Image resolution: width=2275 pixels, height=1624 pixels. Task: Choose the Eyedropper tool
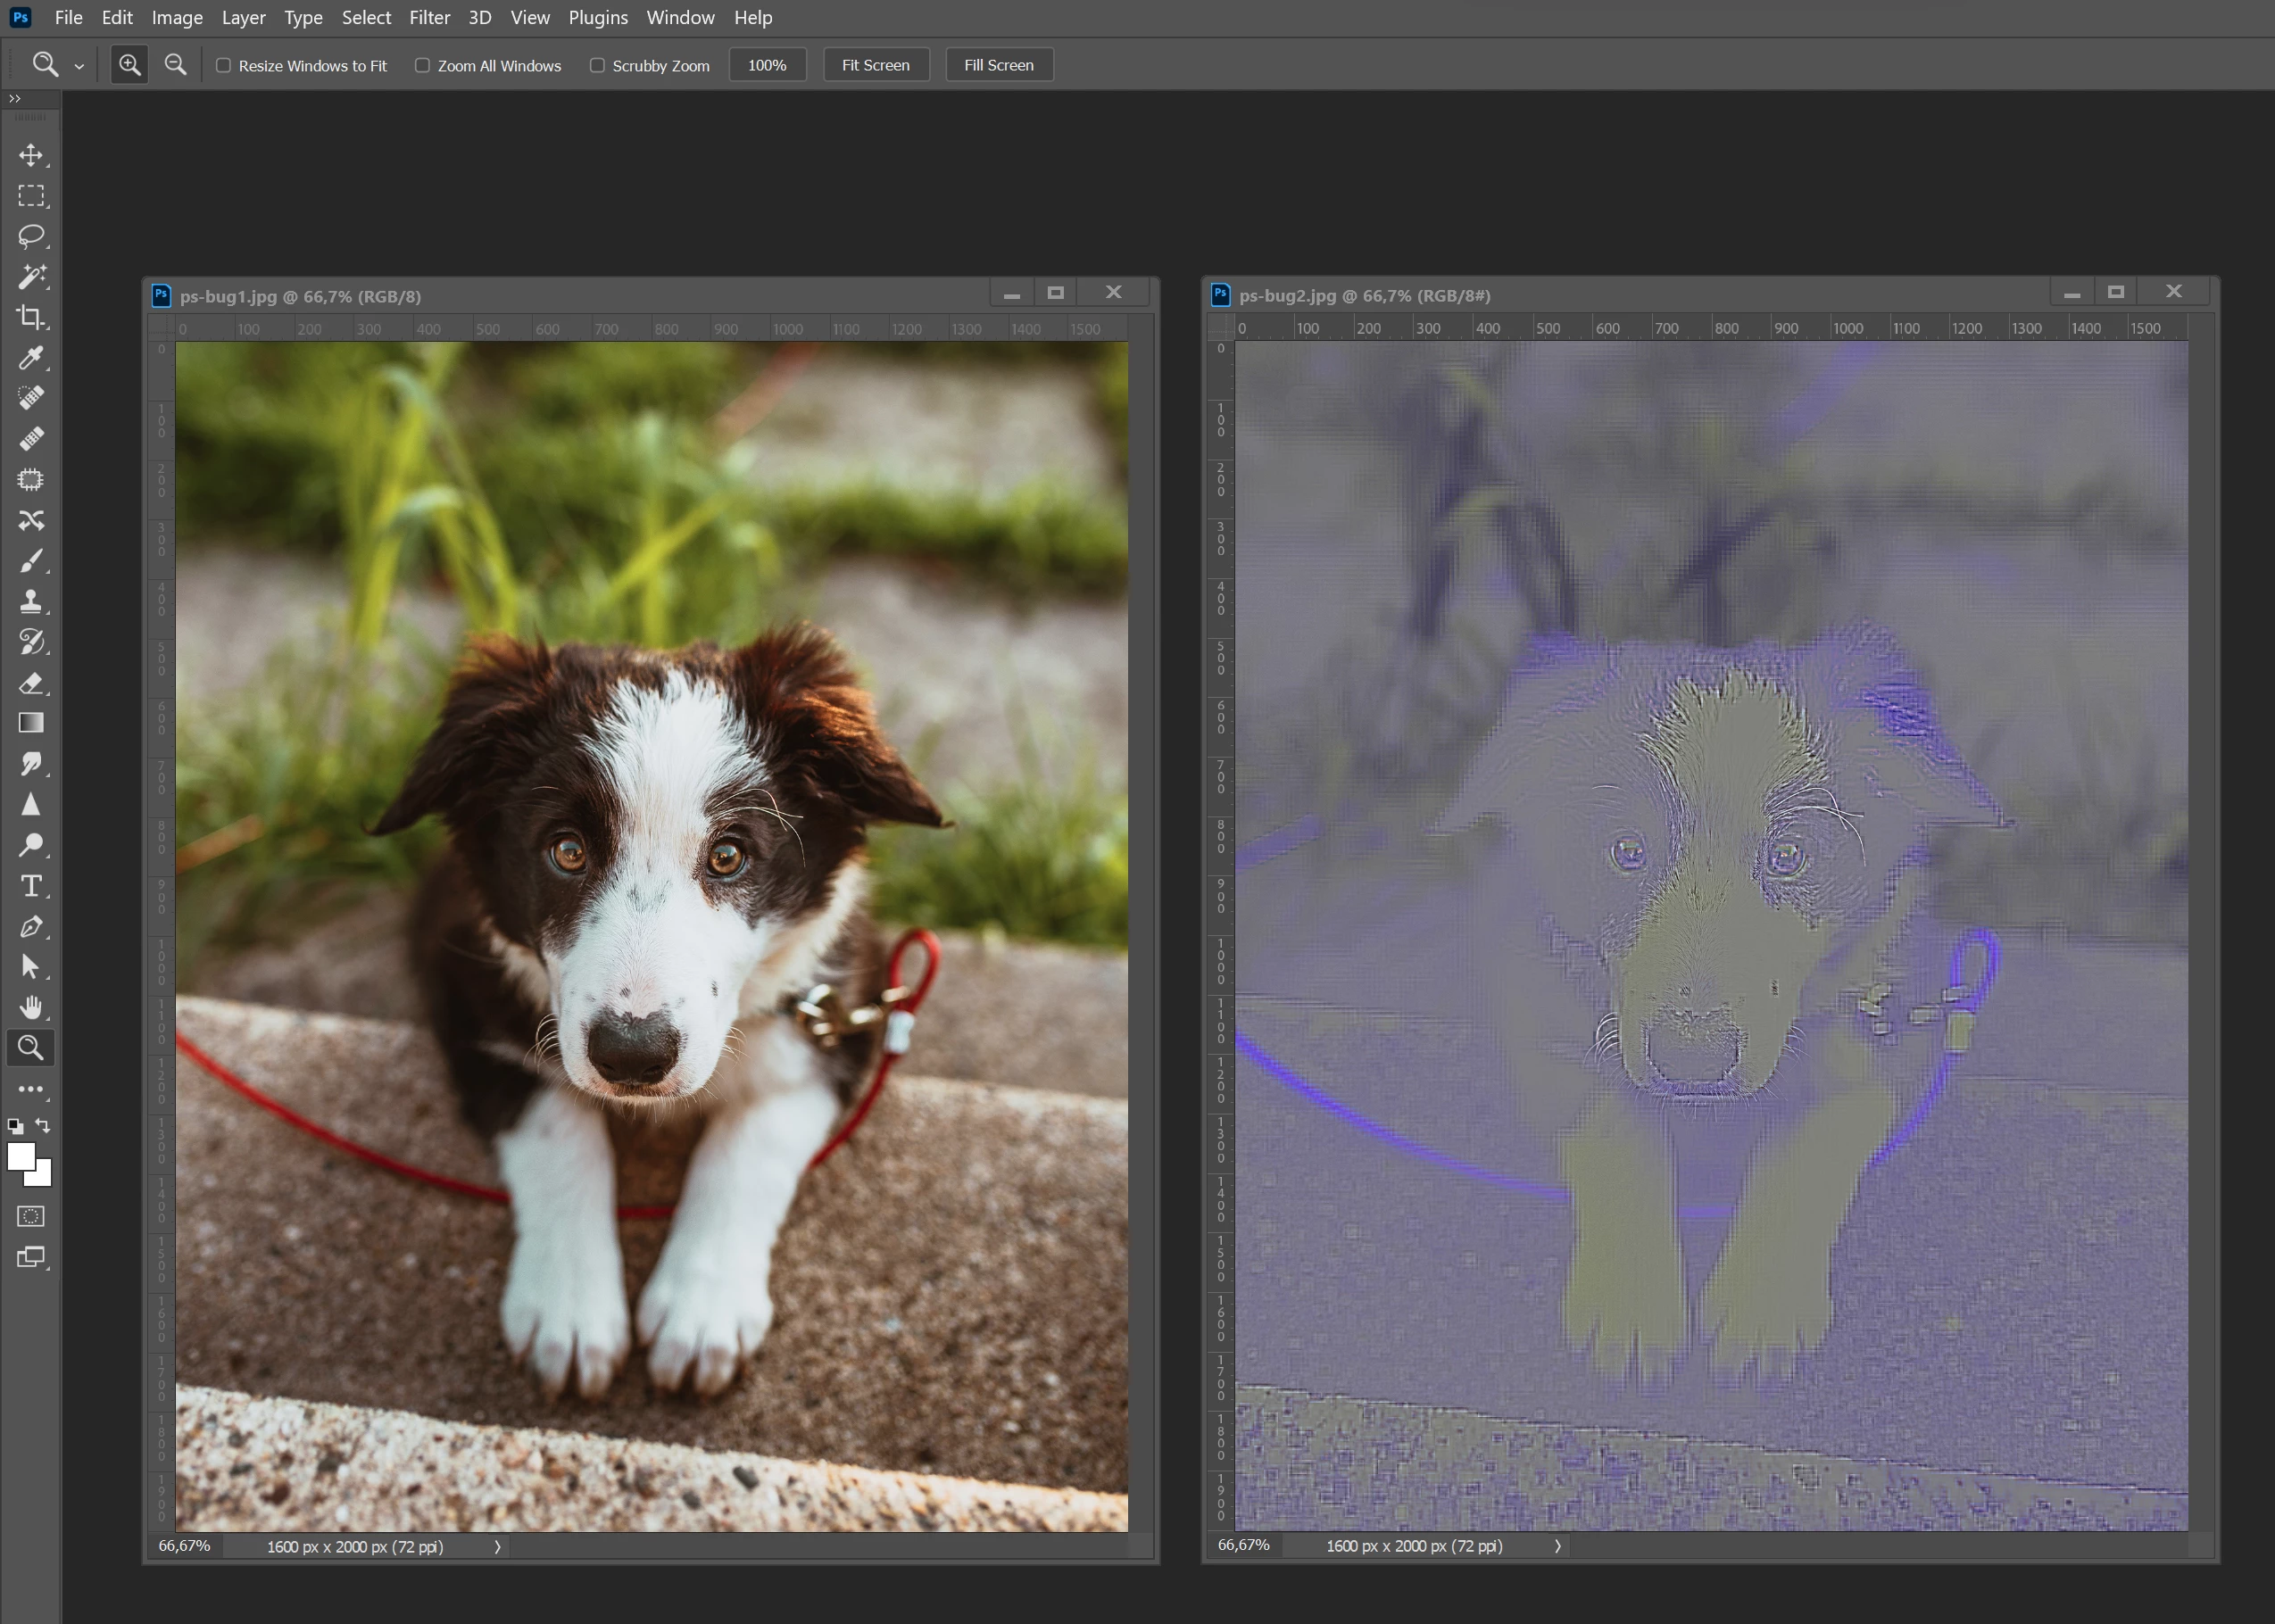pyautogui.click(x=31, y=358)
